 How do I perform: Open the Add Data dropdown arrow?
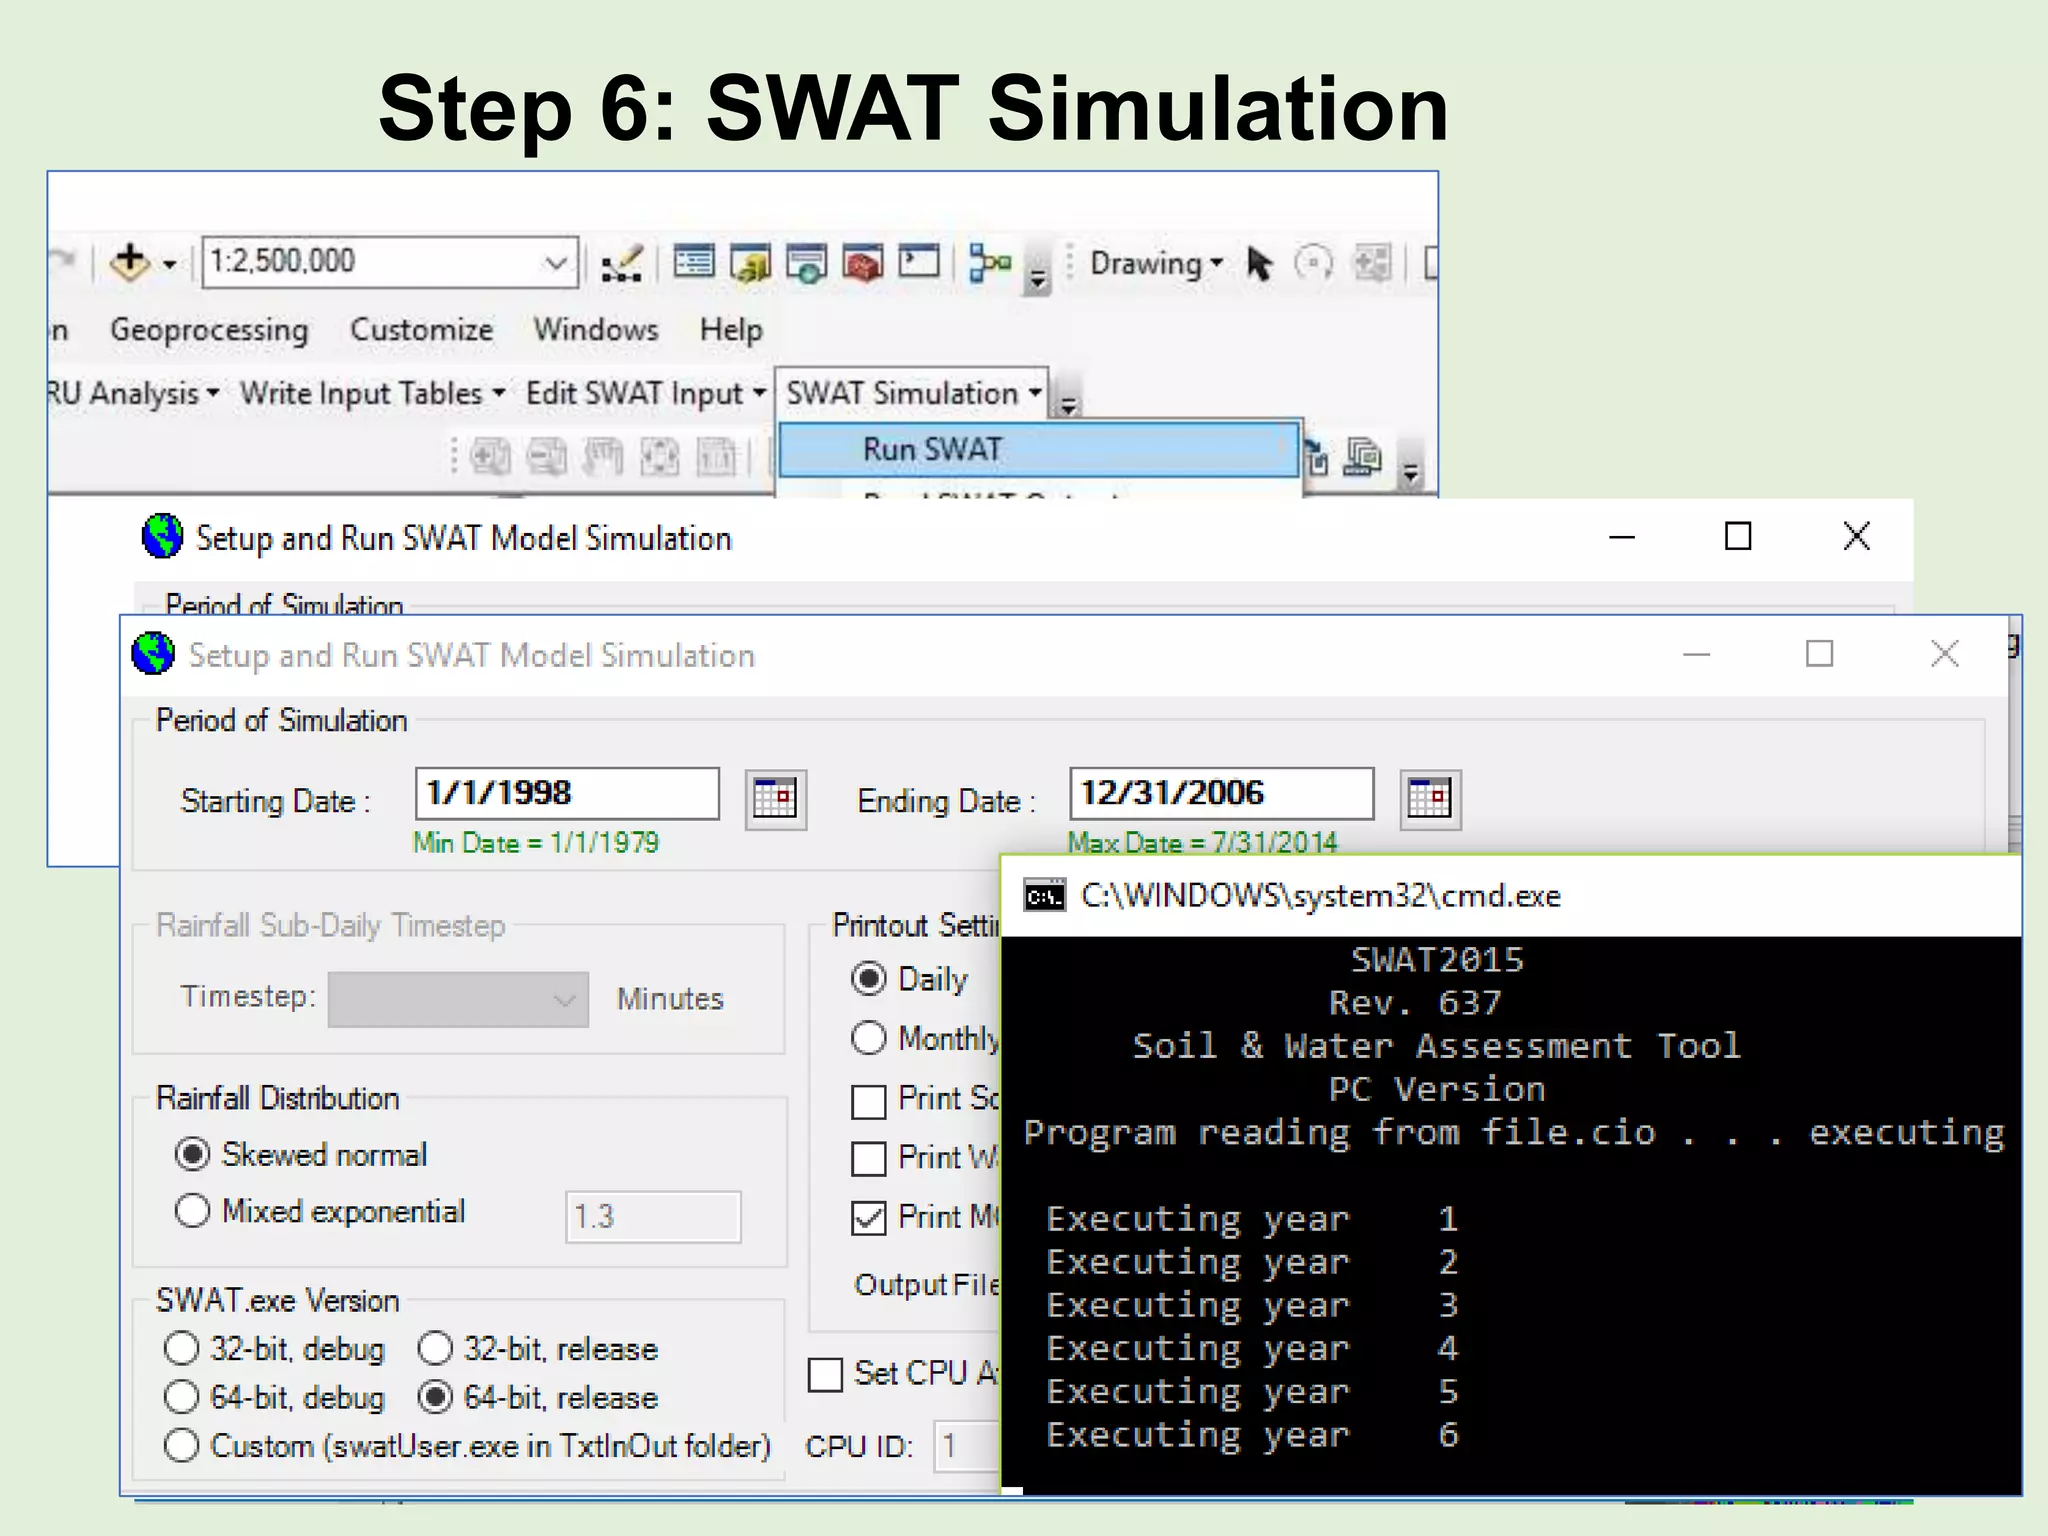point(170,265)
